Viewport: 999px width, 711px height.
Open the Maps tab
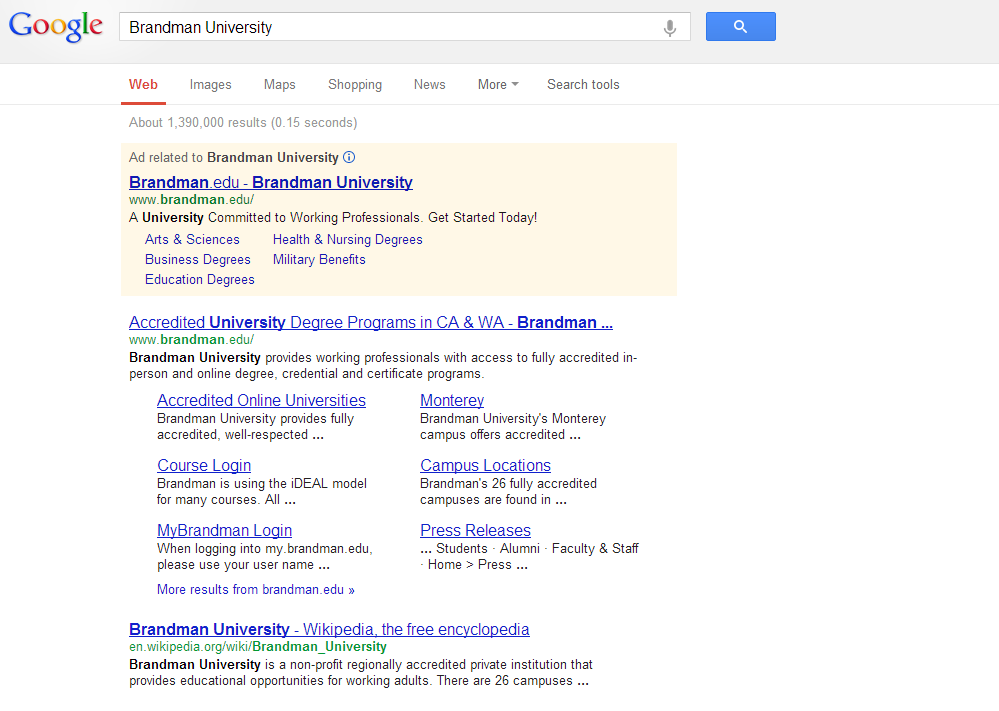280,84
